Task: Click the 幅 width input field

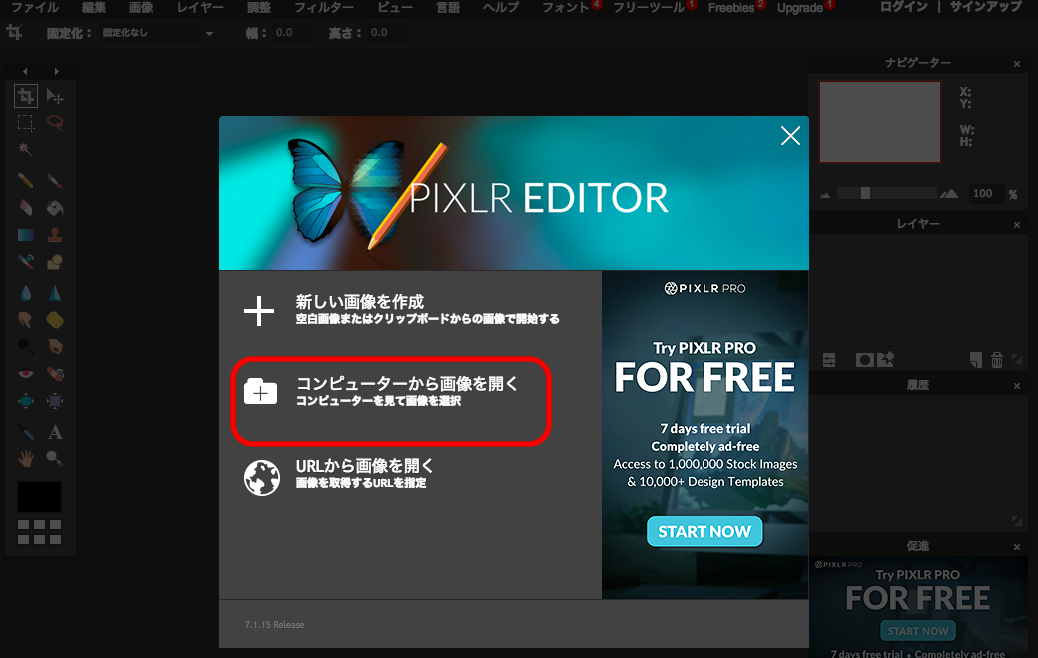Action: [289, 33]
